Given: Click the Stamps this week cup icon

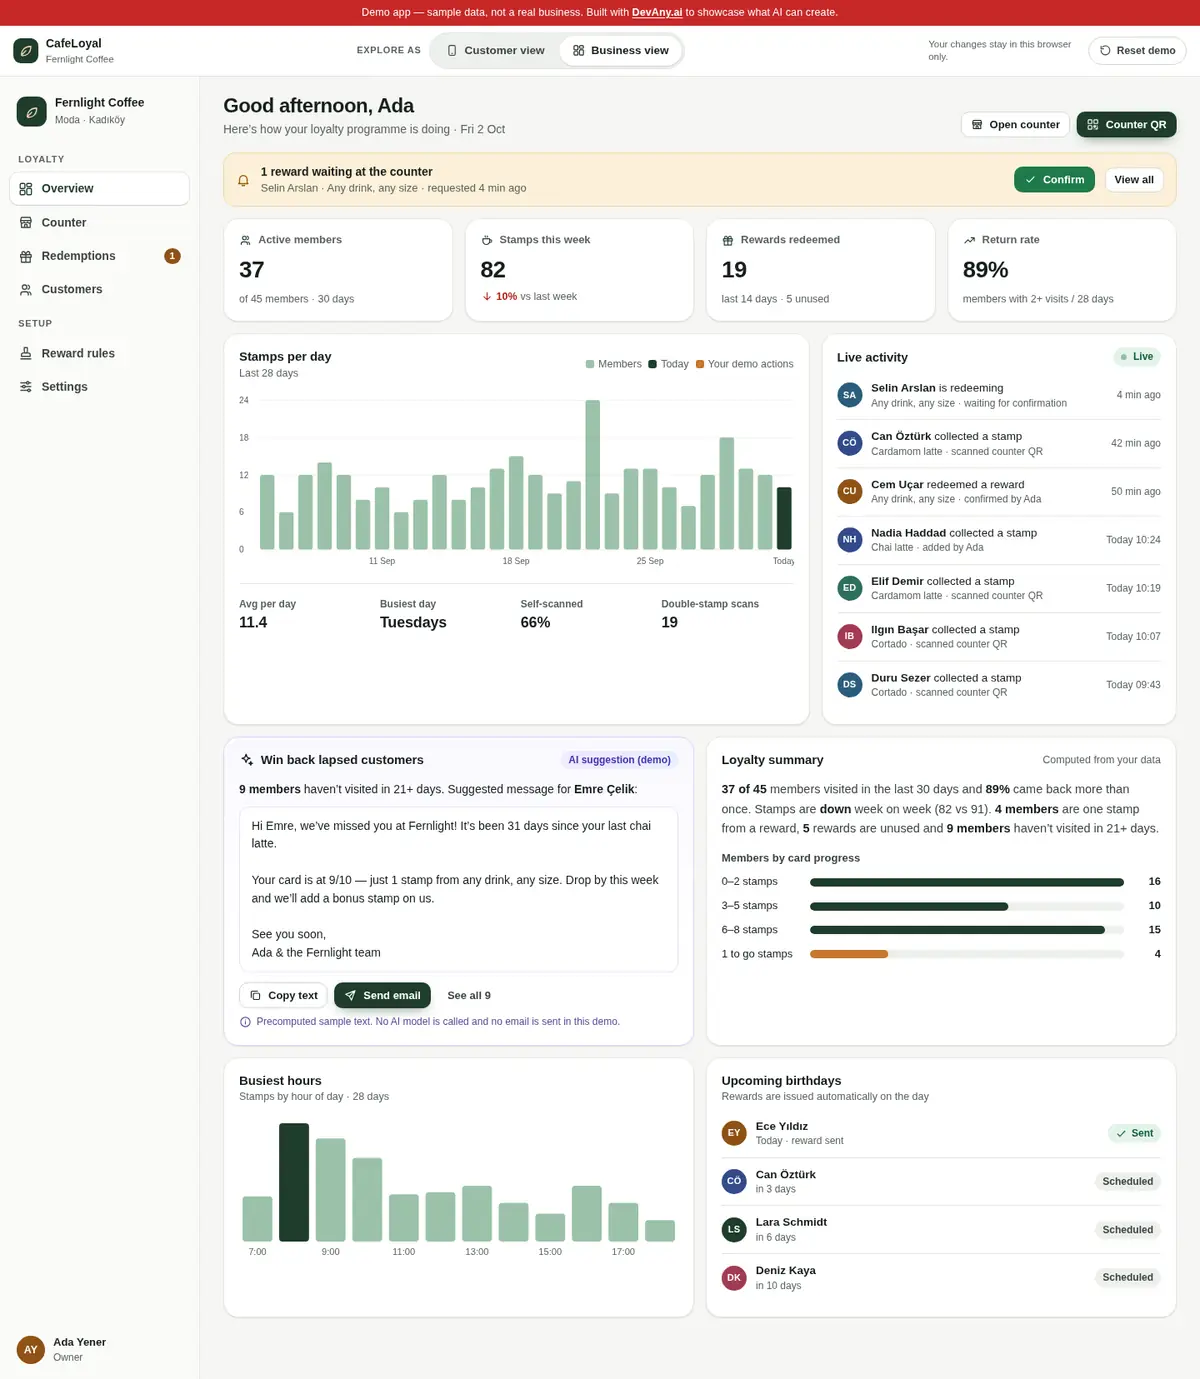Looking at the screenshot, I should coord(487,240).
